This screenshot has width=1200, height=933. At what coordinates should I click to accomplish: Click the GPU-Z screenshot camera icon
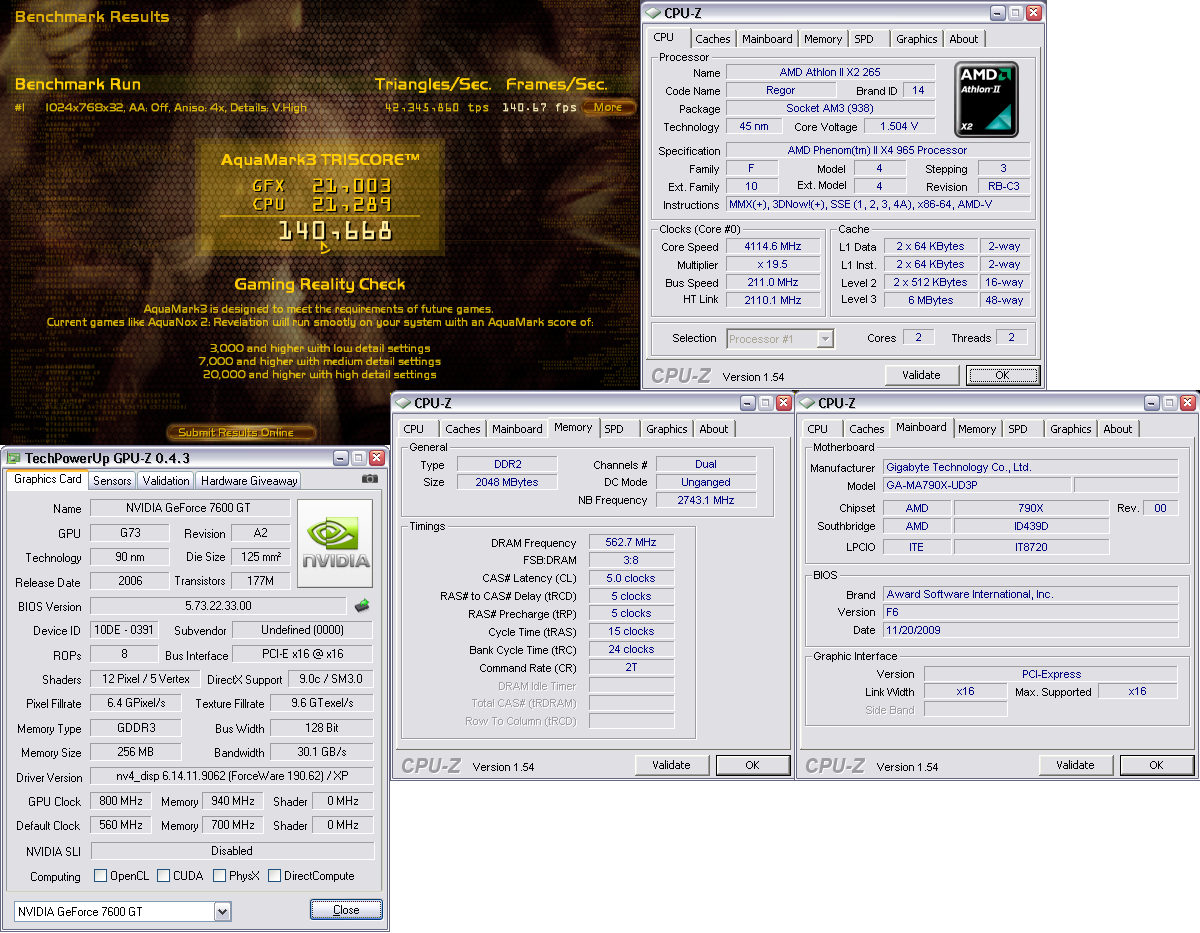[370, 479]
